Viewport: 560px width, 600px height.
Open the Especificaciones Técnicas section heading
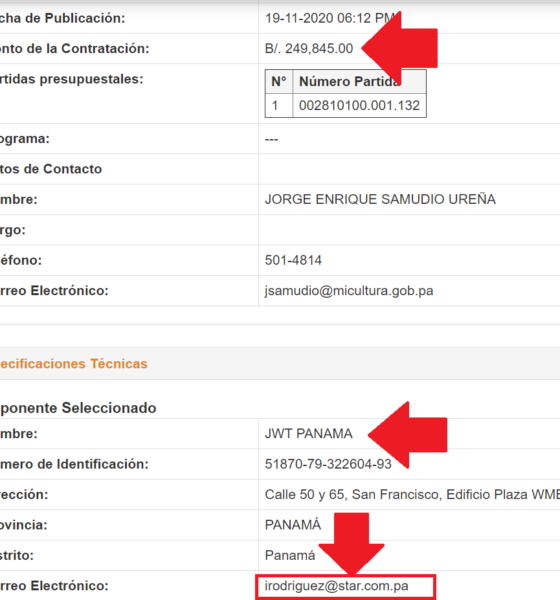click(x=73, y=364)
